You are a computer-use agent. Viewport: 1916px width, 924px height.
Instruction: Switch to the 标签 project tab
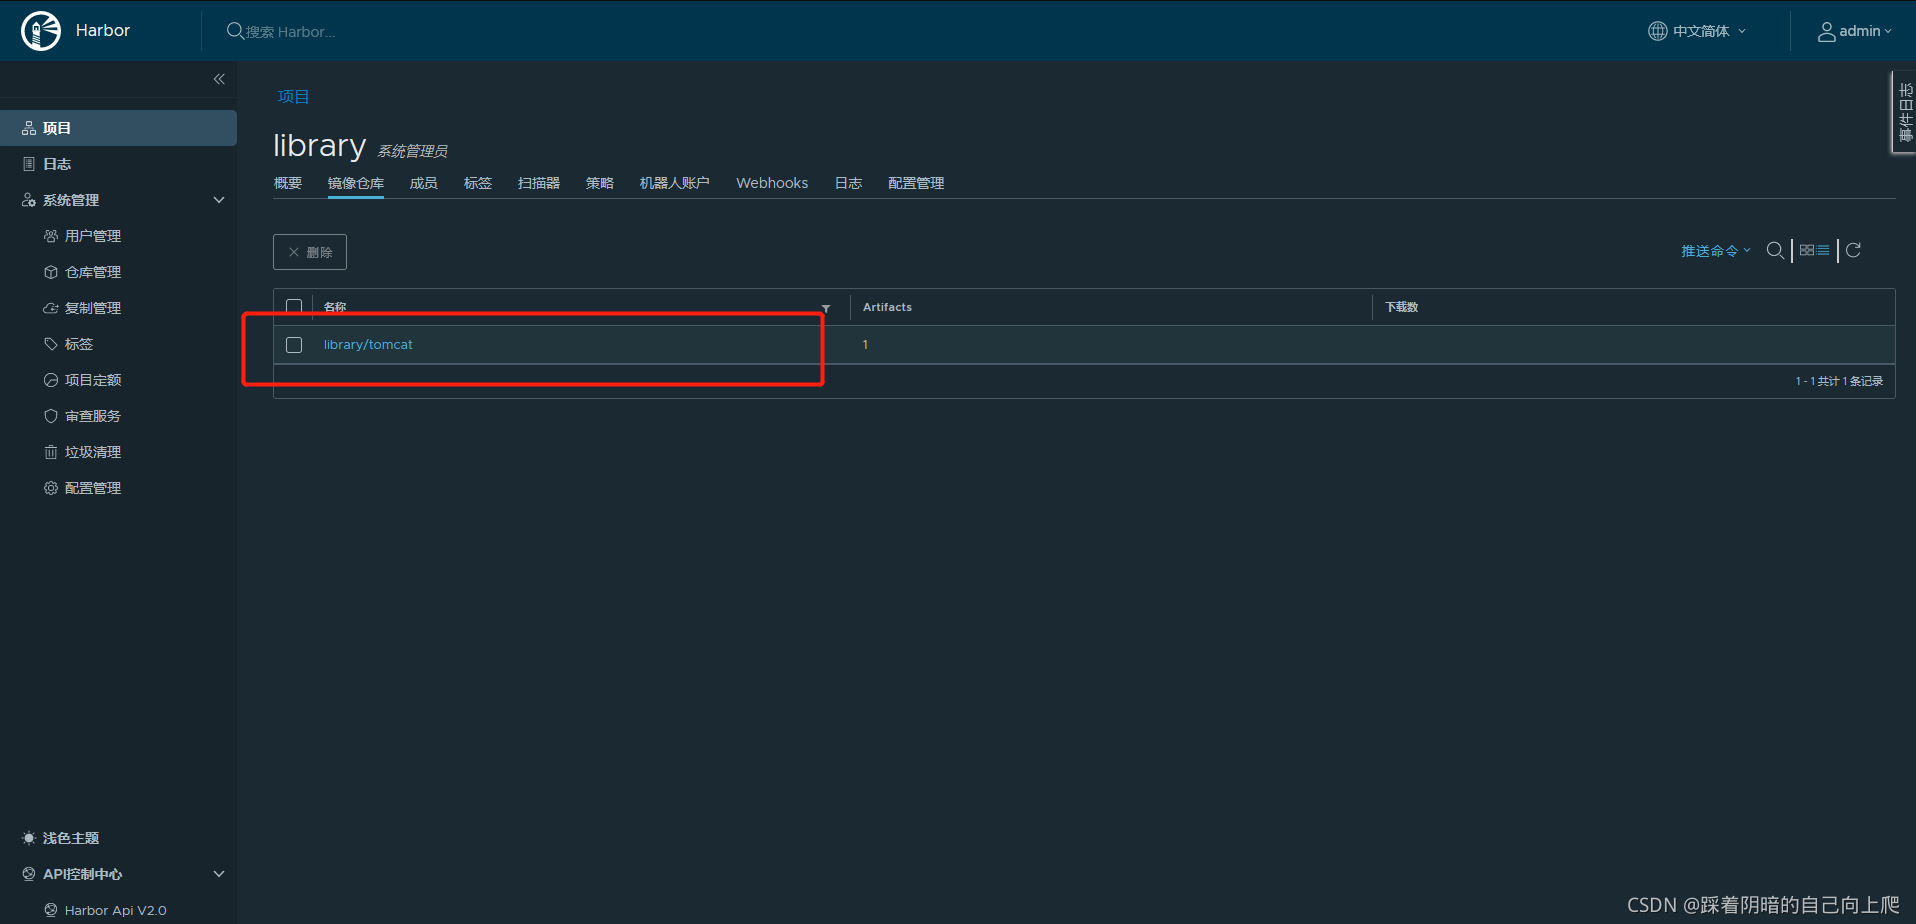point(478,183)
